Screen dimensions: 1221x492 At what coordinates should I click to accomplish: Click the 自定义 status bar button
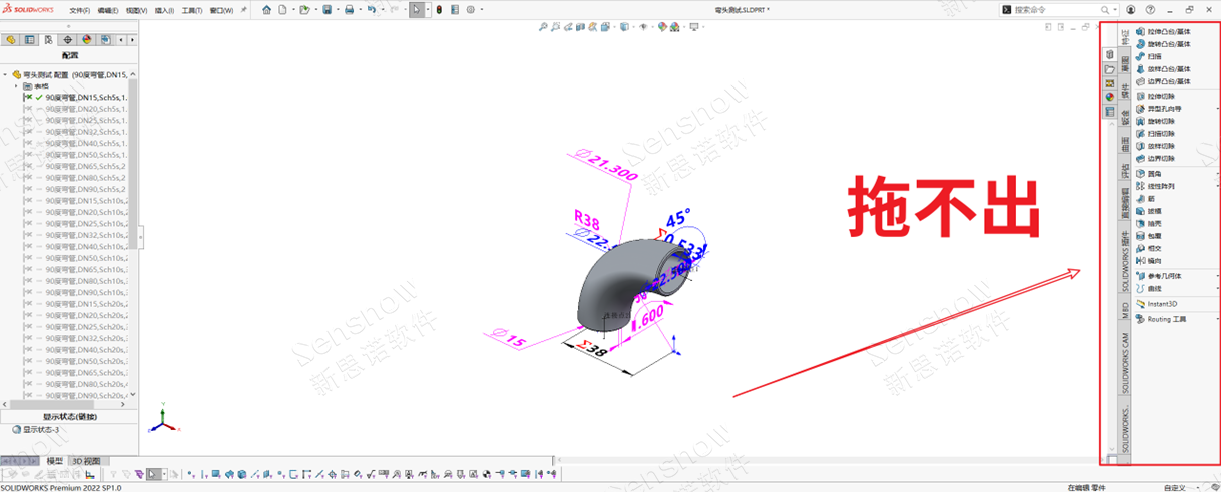point(1174,487)
